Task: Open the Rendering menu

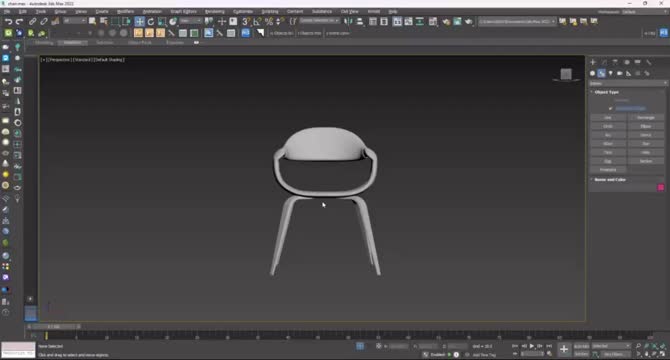Action: click(215, 12)
